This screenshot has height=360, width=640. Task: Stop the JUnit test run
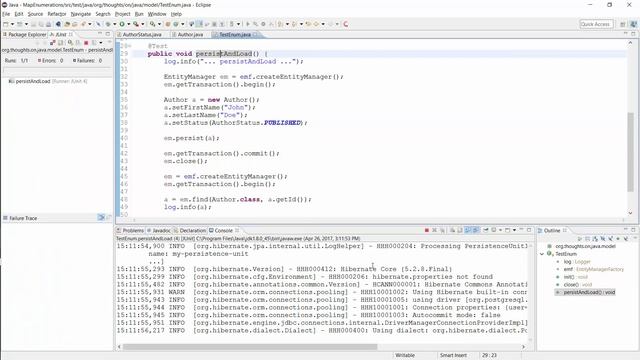coord(86,42)
